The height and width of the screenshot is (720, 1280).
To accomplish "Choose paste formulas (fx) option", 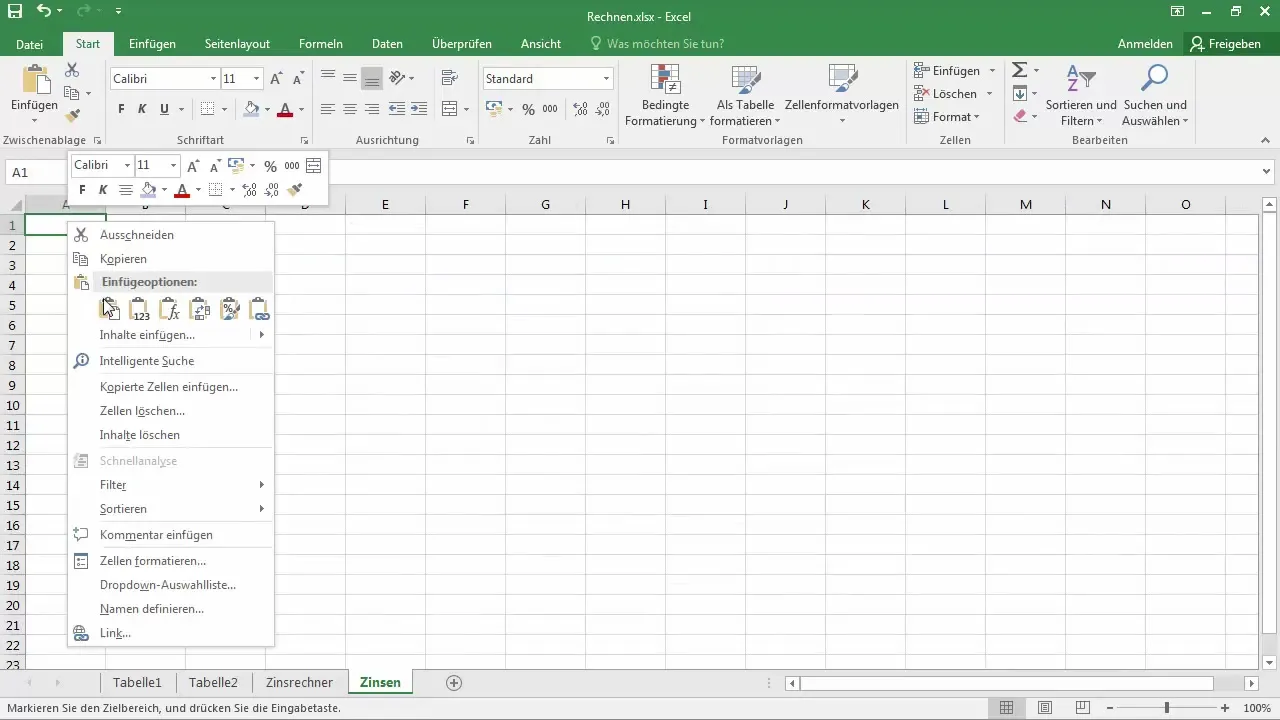I will 170,309.
